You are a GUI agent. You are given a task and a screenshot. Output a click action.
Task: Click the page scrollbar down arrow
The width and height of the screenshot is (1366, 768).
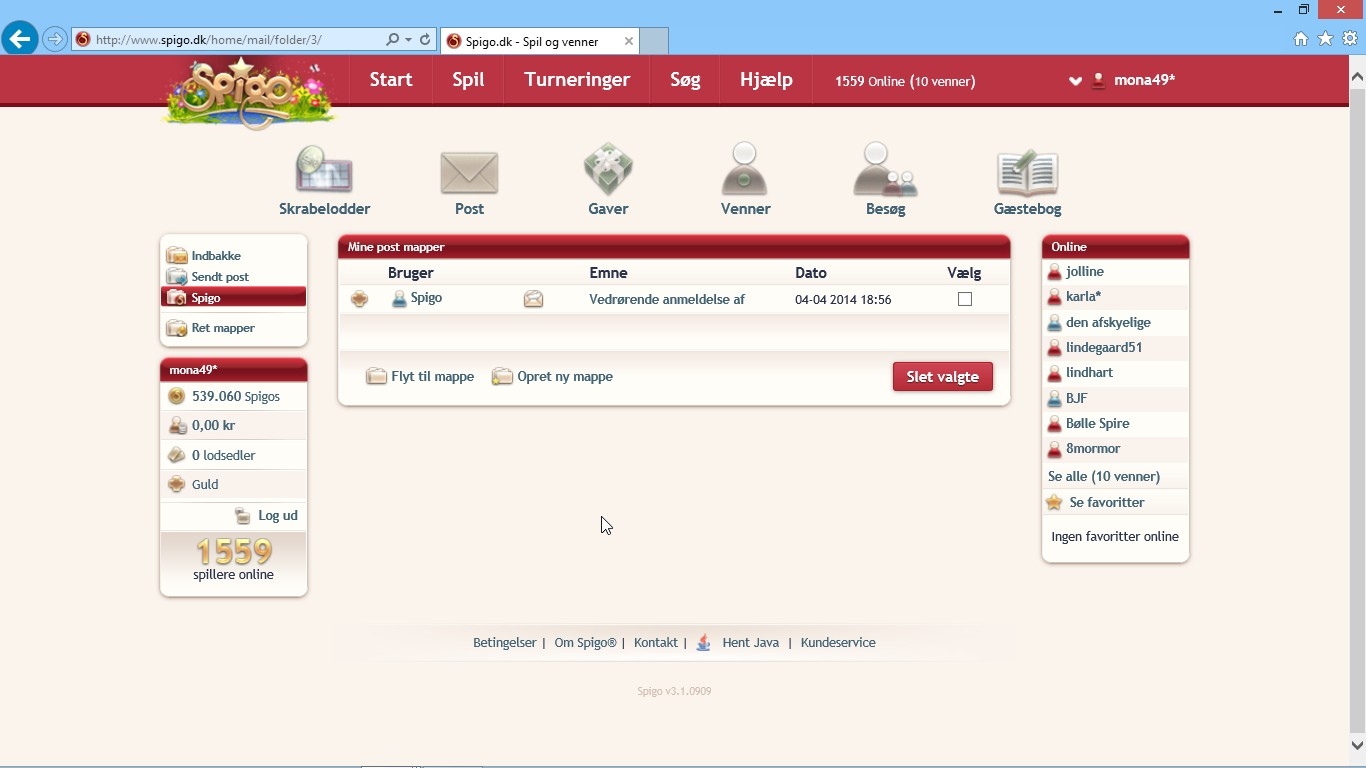pyautogui.click(x=1357, y=745)
